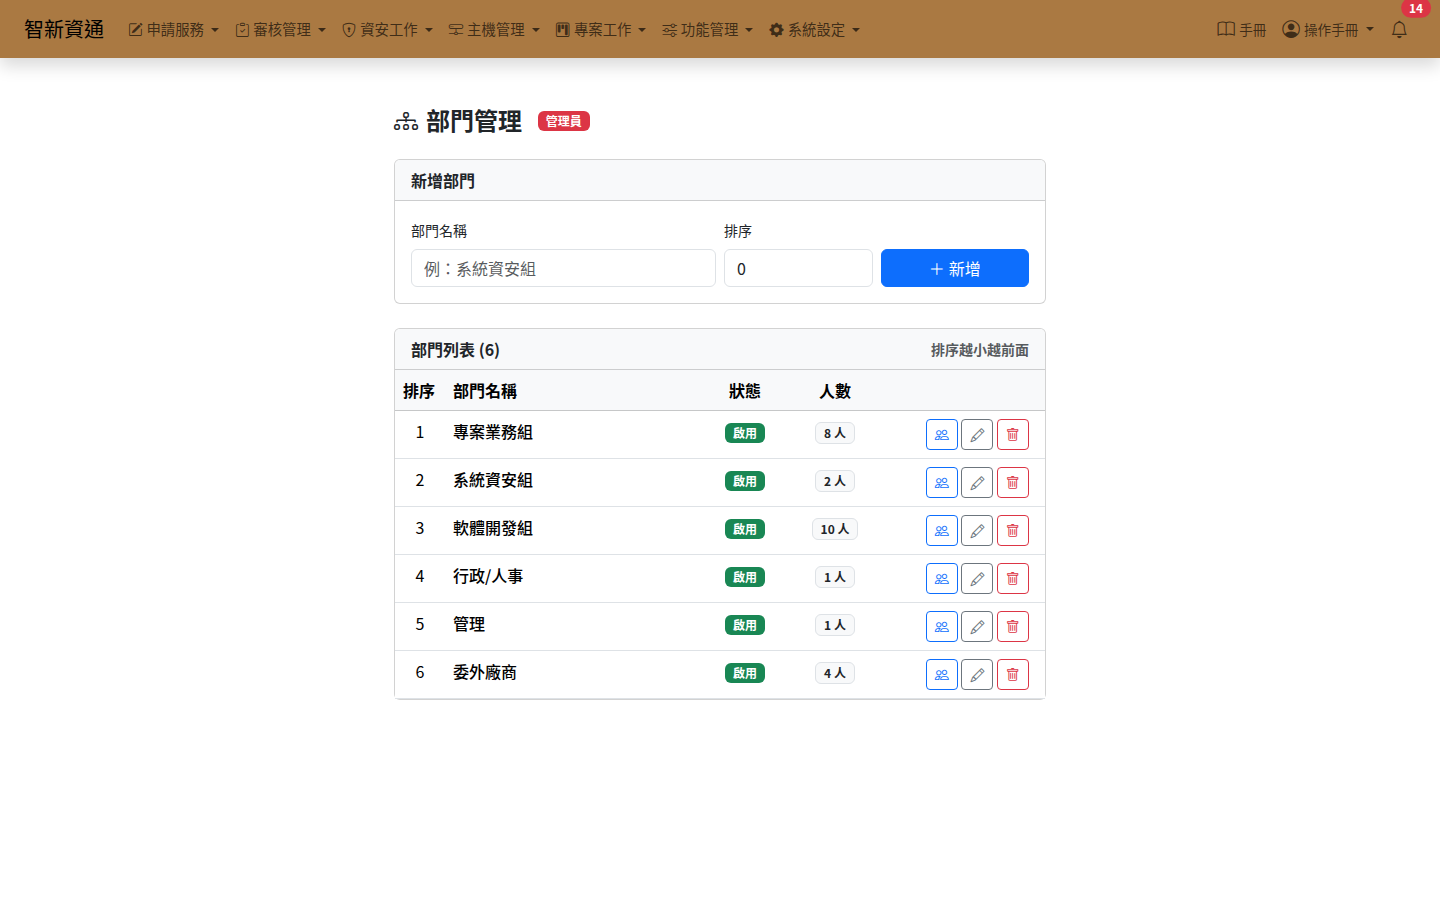Open the 手冊 manual link
Screen dimensions: 1440x900
point(1242,30)
